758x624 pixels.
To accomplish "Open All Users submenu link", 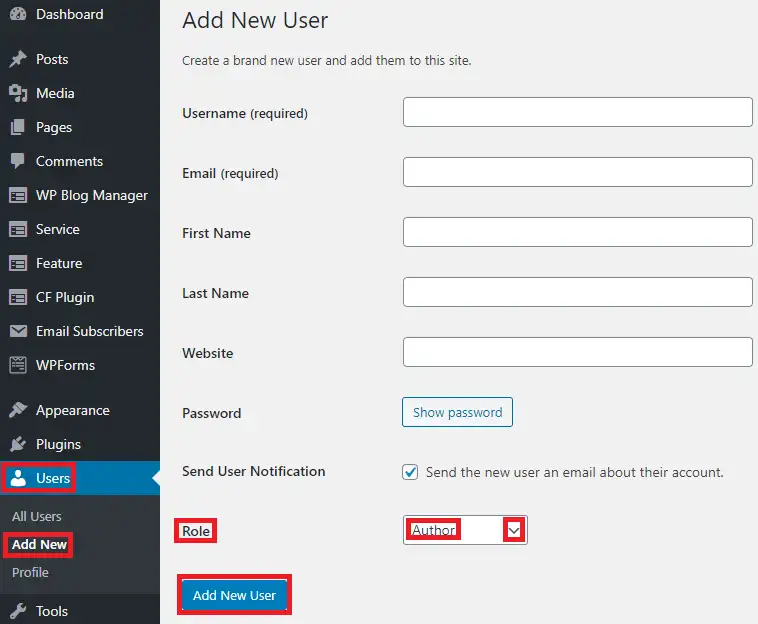I will pos(37,516).
